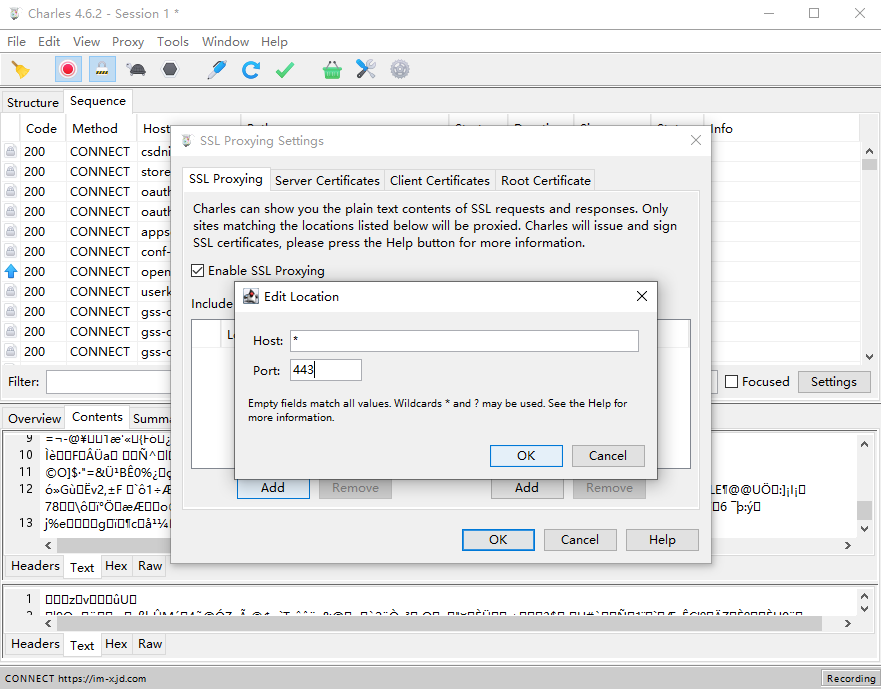Open response Hex tab in bottom pane

coord(116,644)
